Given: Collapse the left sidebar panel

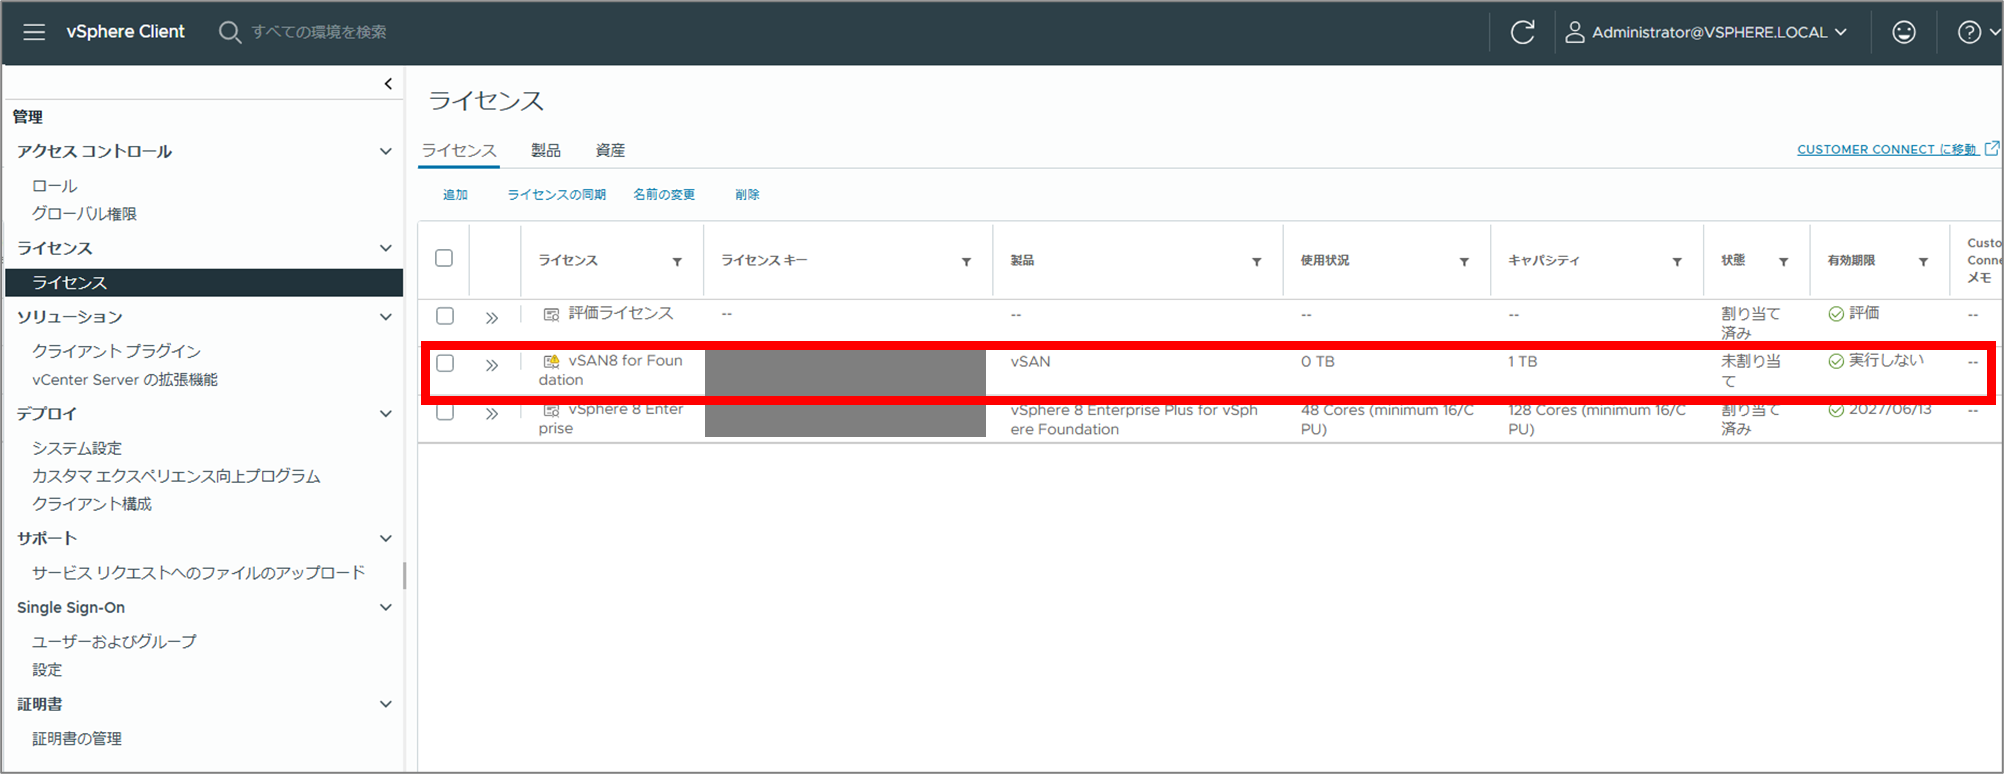Looking at the screenshot, I should (388, 84).
